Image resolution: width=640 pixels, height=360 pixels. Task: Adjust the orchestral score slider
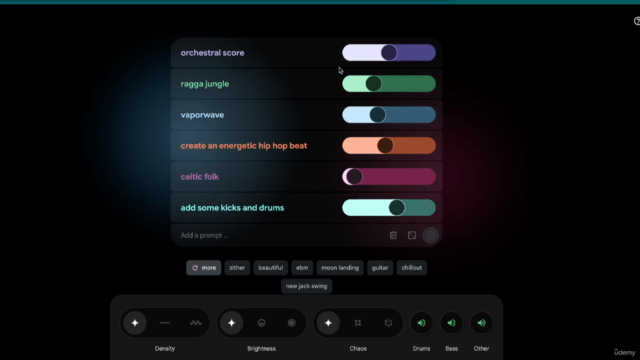coord(389,53)
